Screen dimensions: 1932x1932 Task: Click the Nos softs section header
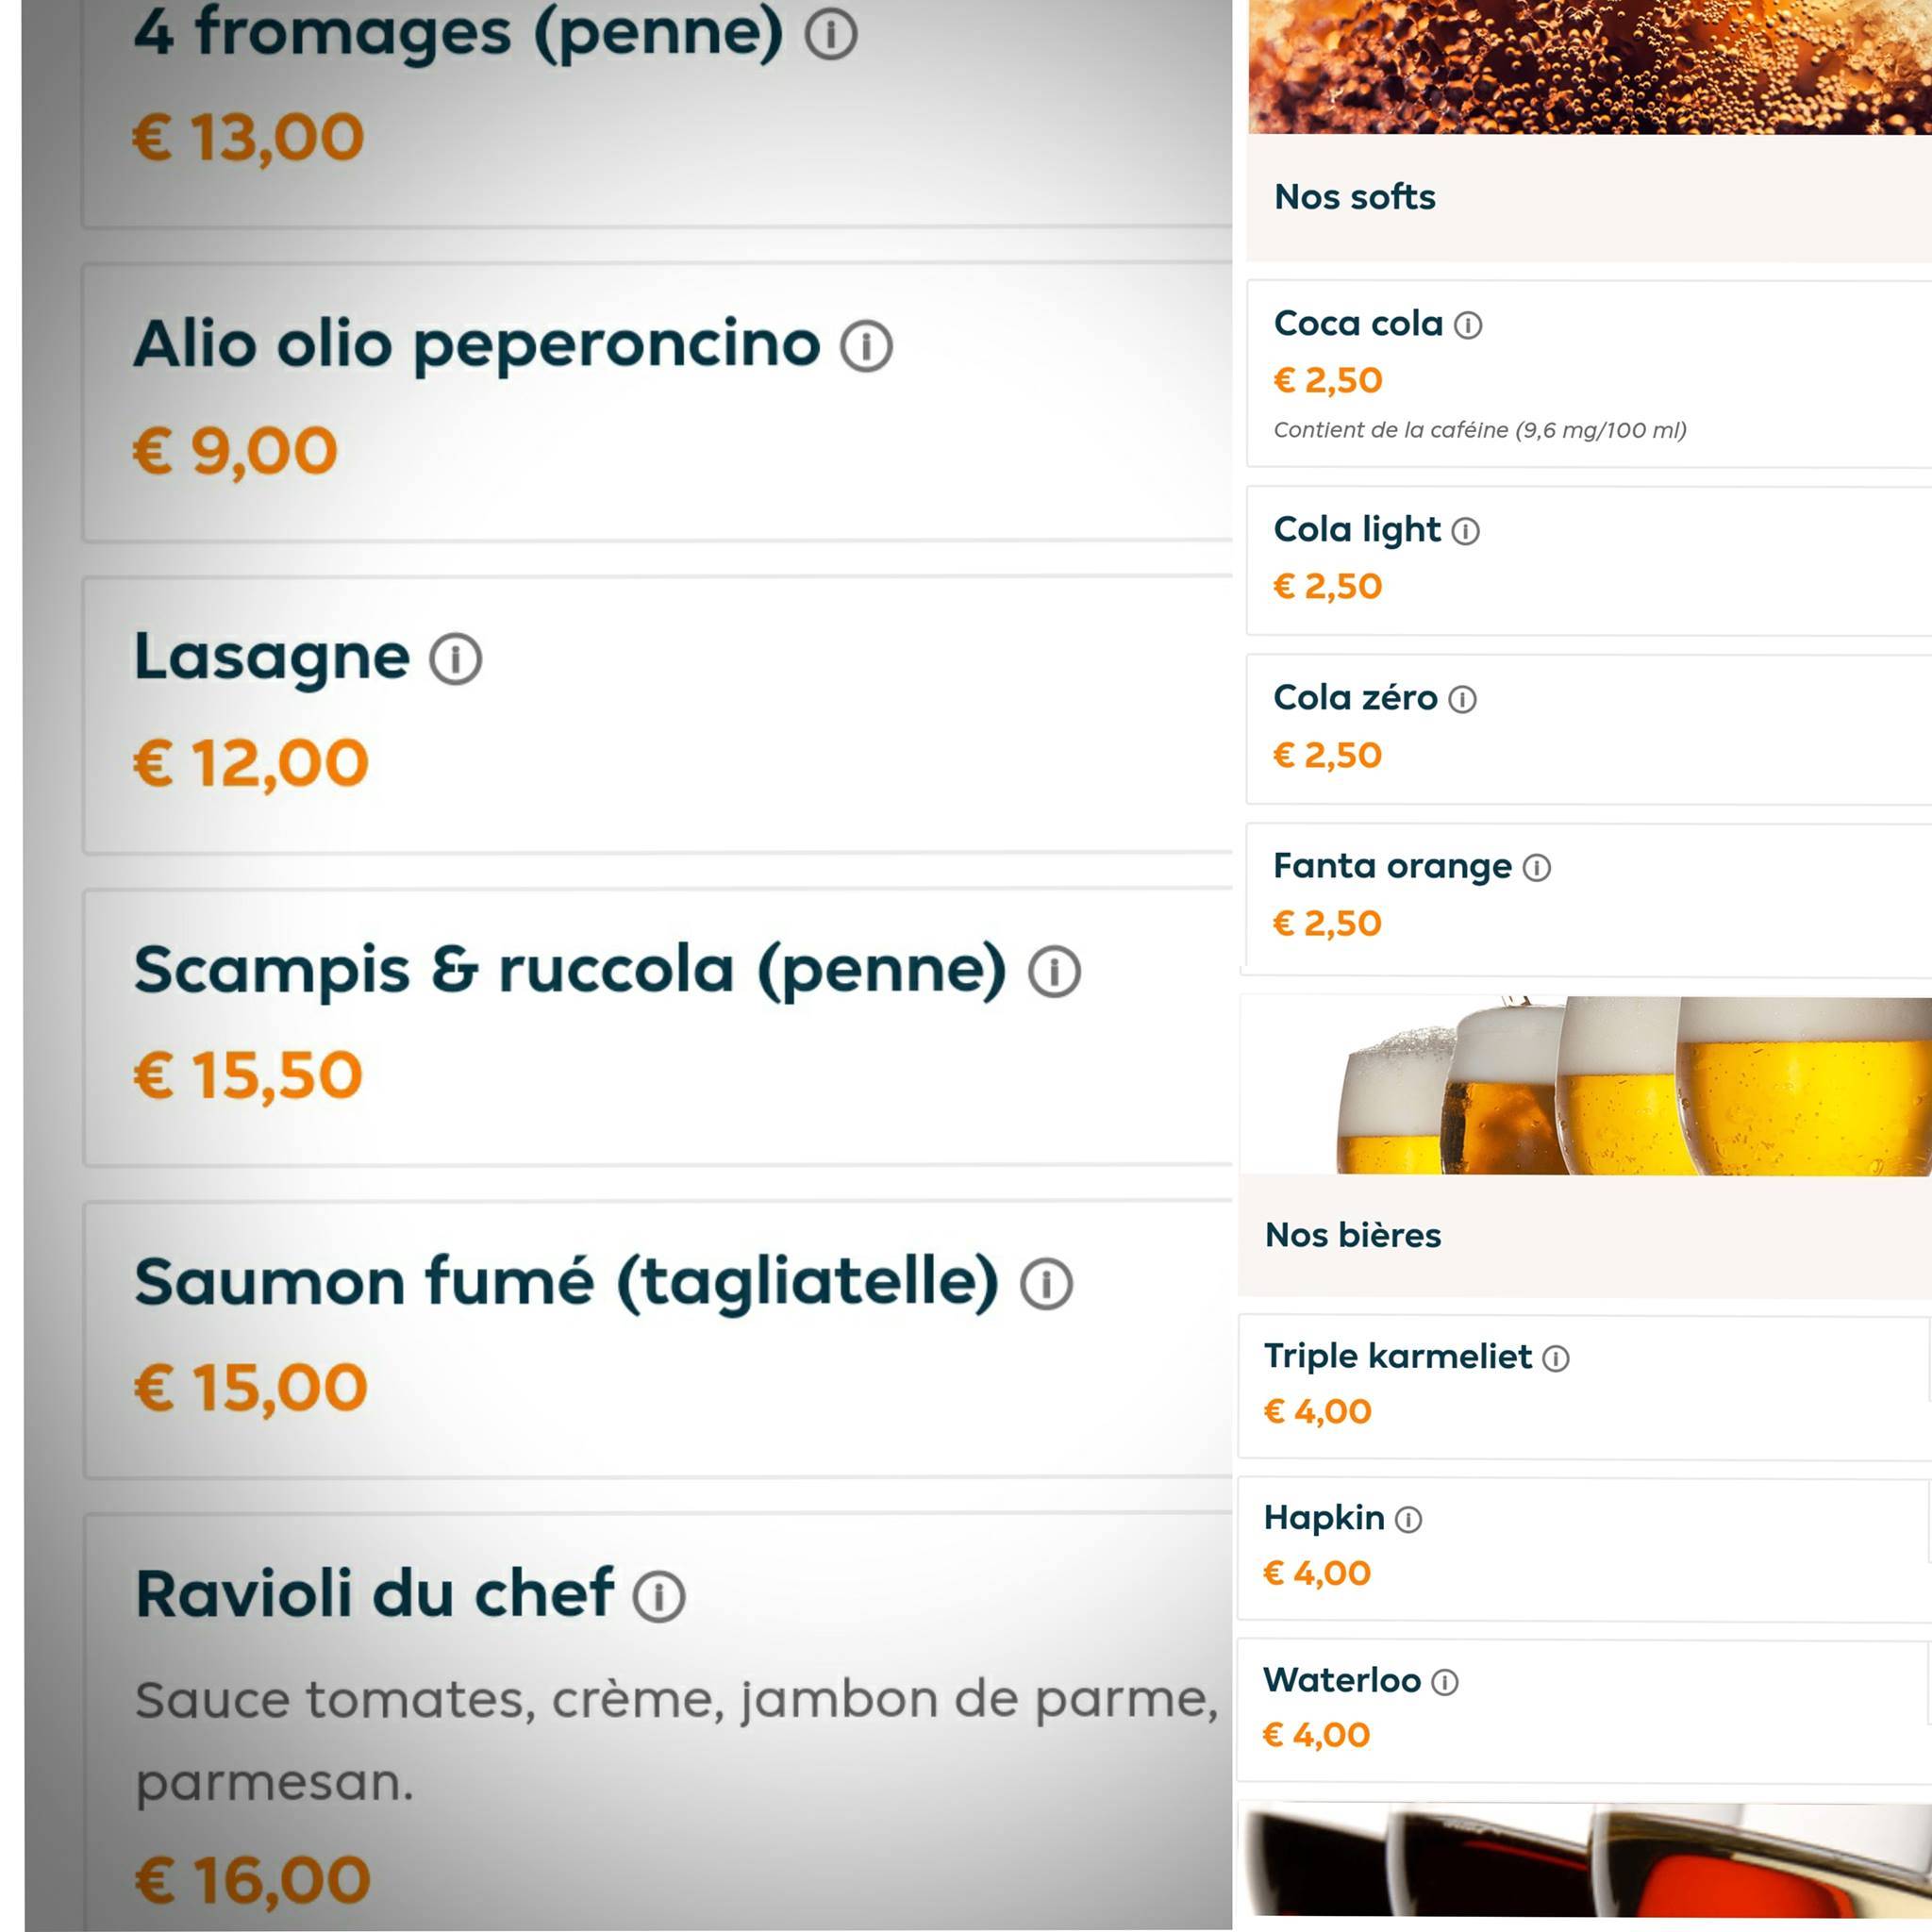point(1354,197)
